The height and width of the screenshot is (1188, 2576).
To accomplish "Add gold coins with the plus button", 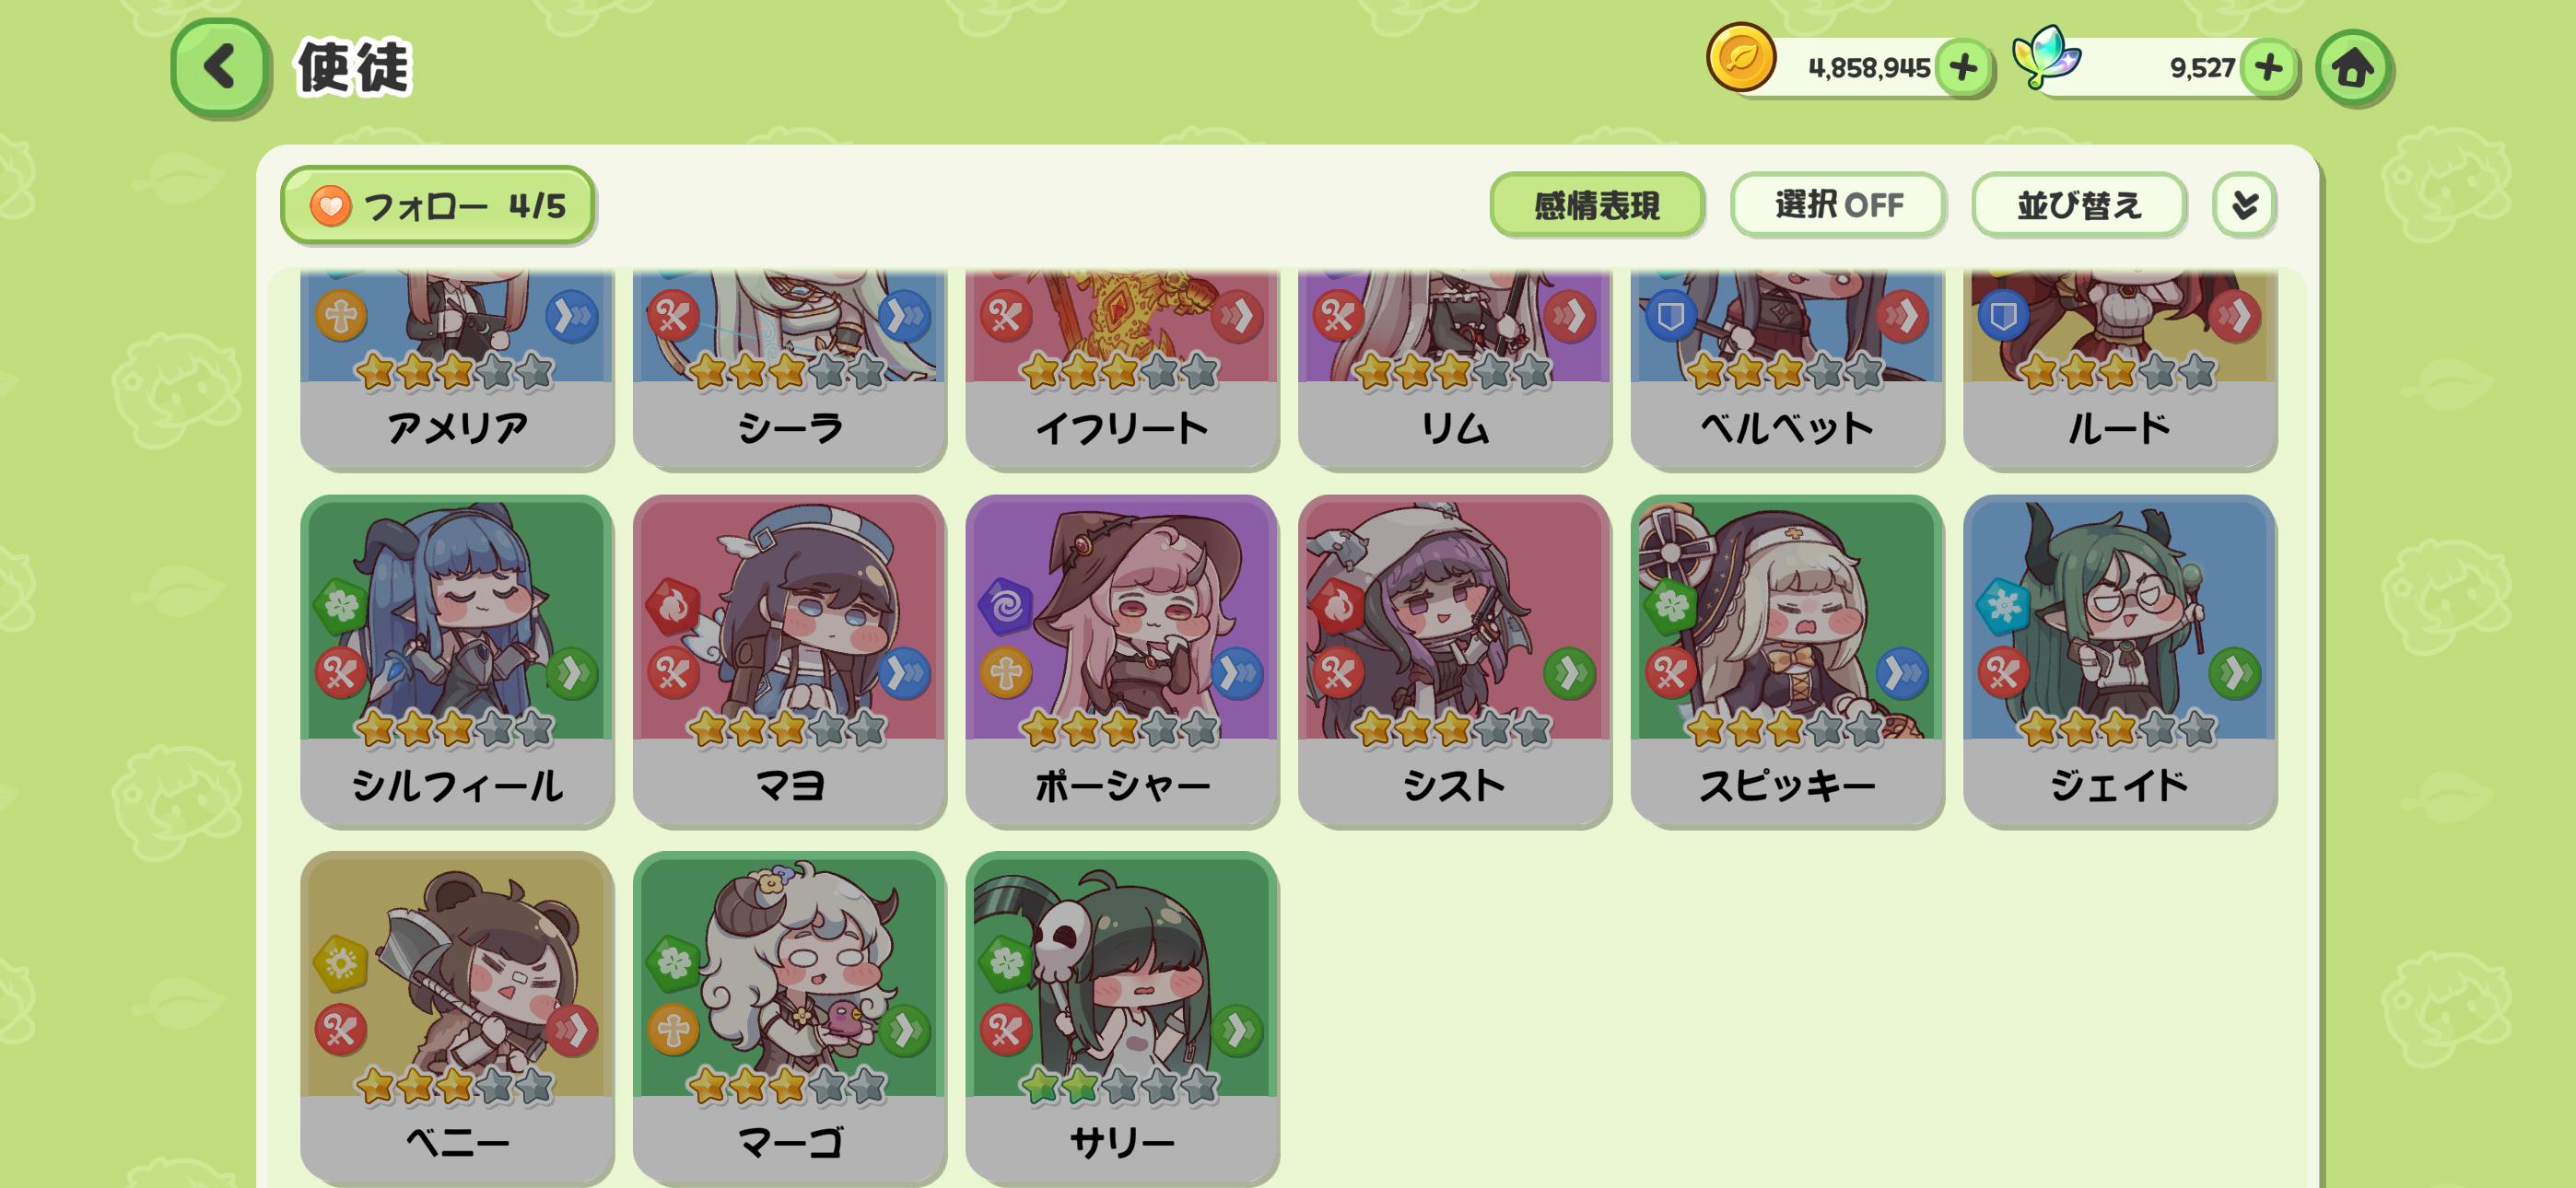I will [1963, 68].
